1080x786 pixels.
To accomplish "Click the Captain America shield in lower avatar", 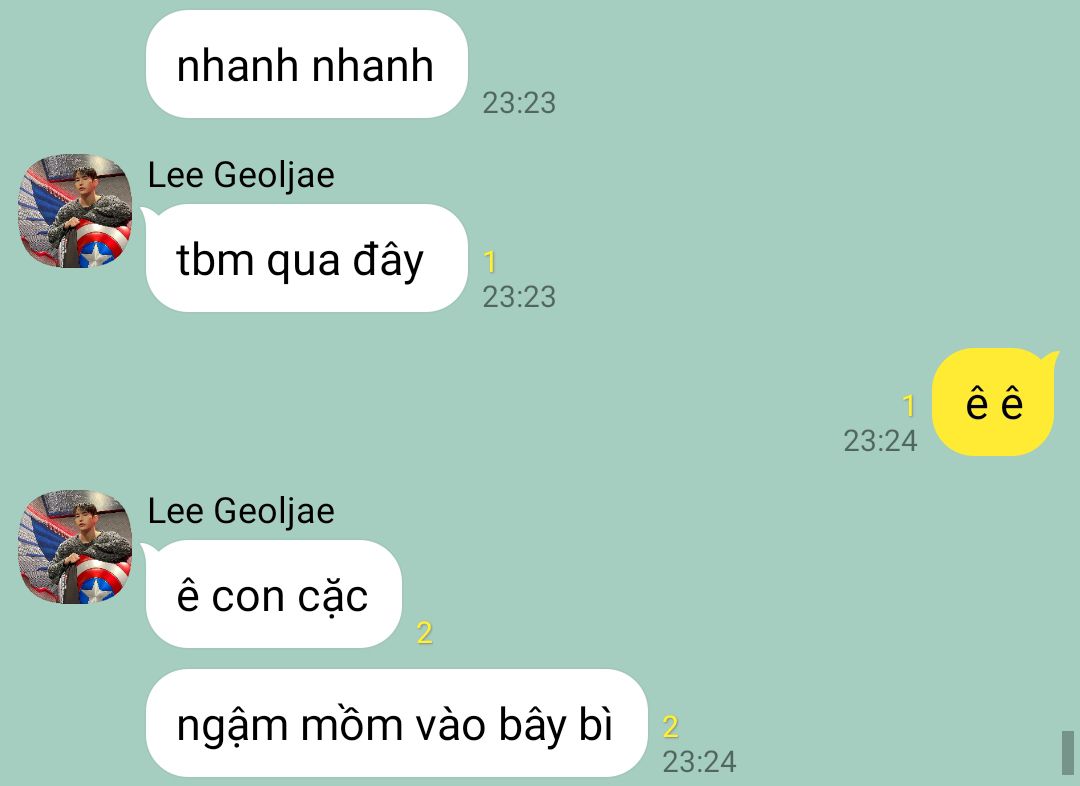I will [102, 580].
